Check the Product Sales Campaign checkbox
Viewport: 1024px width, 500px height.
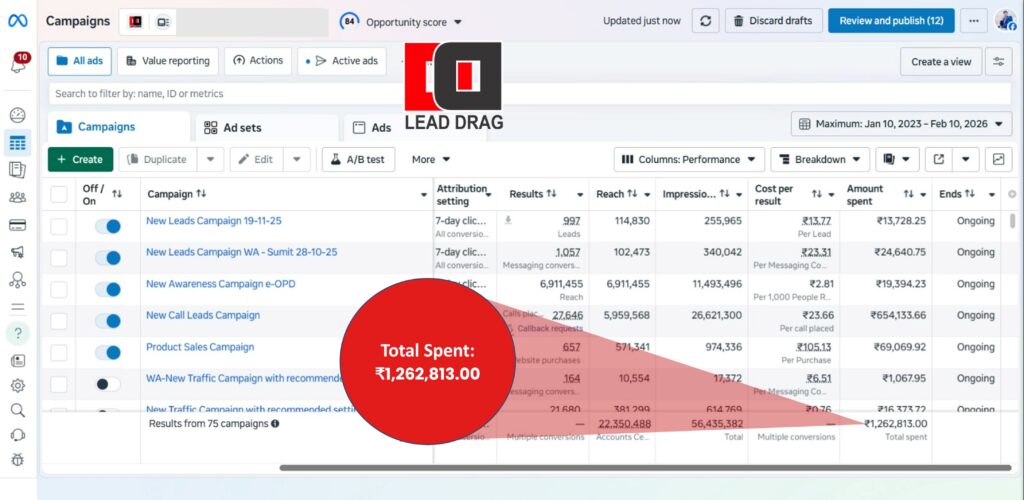click(x=59, y=352)
